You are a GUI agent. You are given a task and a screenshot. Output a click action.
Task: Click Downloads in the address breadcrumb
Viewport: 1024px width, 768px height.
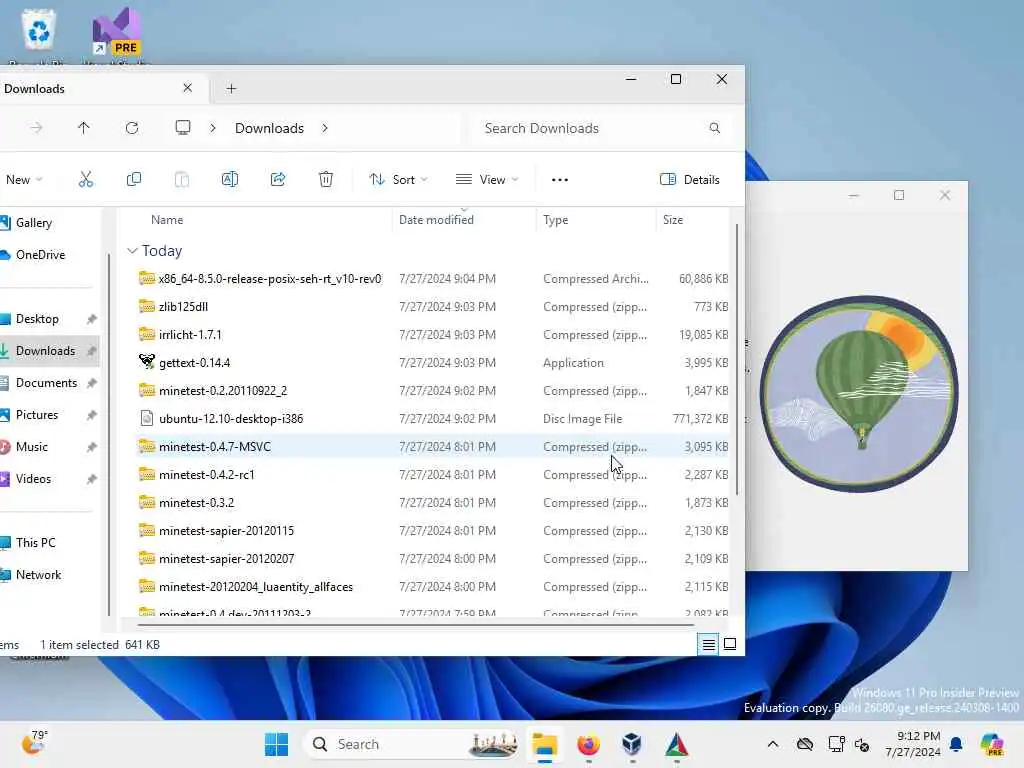[269, 128]
